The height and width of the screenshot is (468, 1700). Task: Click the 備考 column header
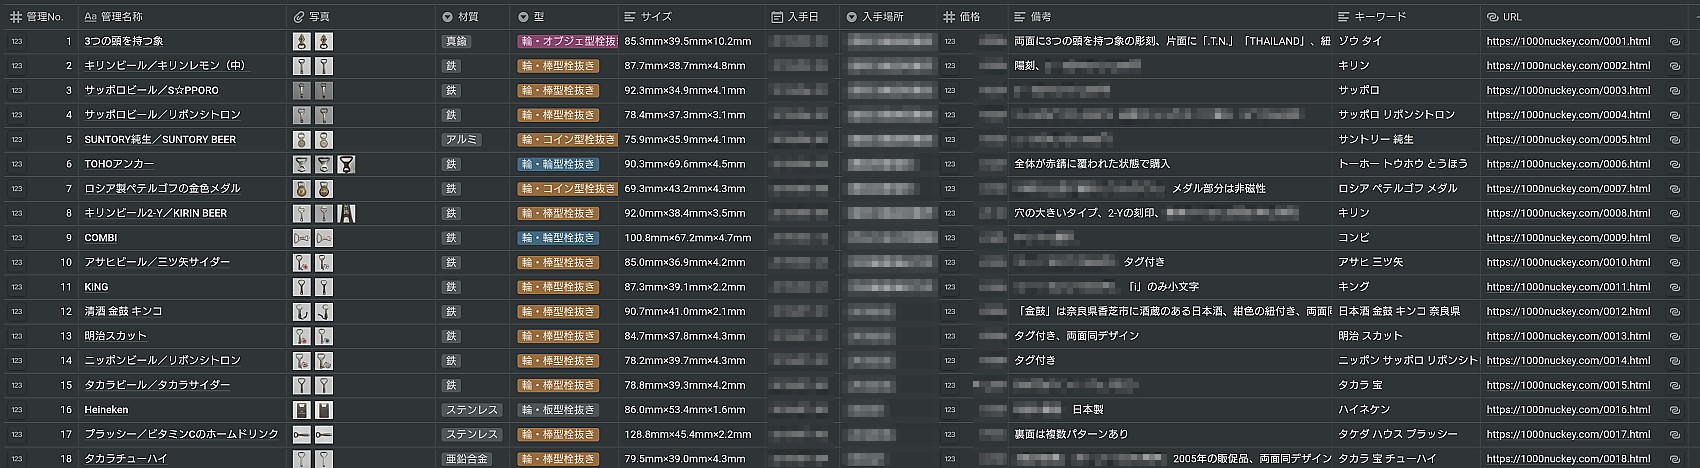(x=1040, y=17)
